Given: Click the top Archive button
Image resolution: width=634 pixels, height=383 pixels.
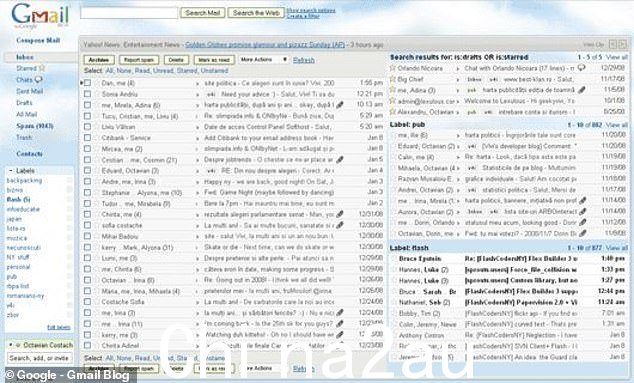Looking at the screenshot, I should [99, 60].
